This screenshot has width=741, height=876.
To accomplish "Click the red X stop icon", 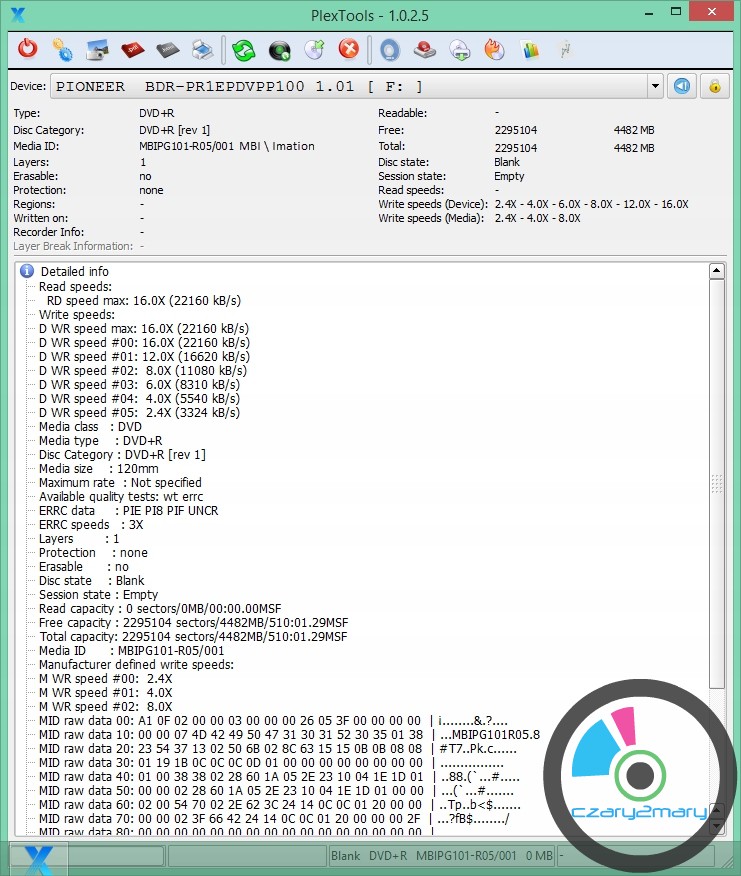I will tap(348, 49).
